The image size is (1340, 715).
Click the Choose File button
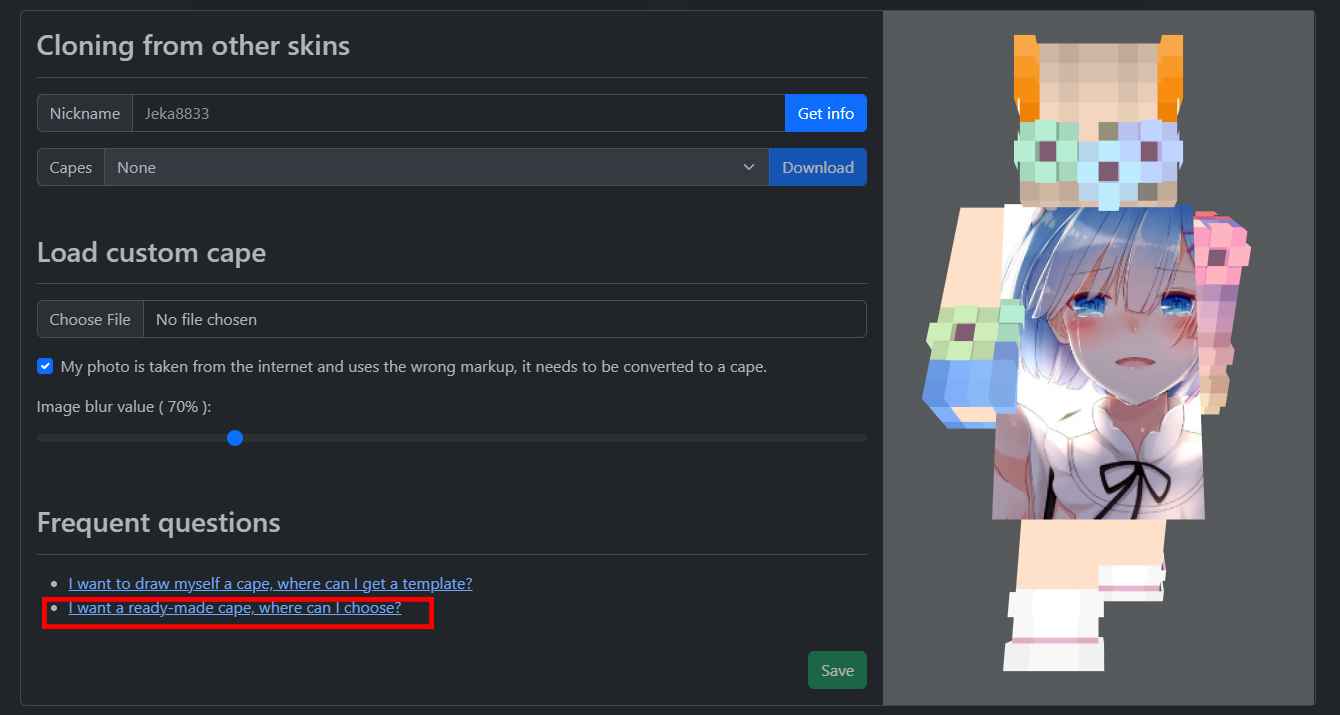pos(90,319)
